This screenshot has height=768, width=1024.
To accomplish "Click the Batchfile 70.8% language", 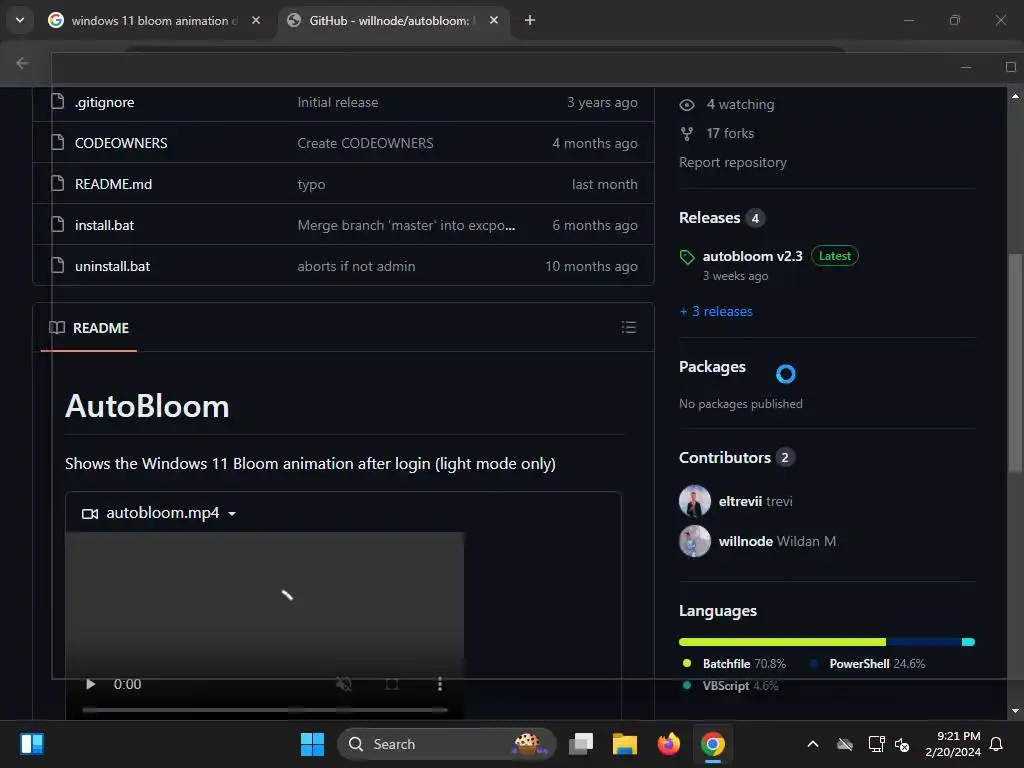I will point(744,664).
